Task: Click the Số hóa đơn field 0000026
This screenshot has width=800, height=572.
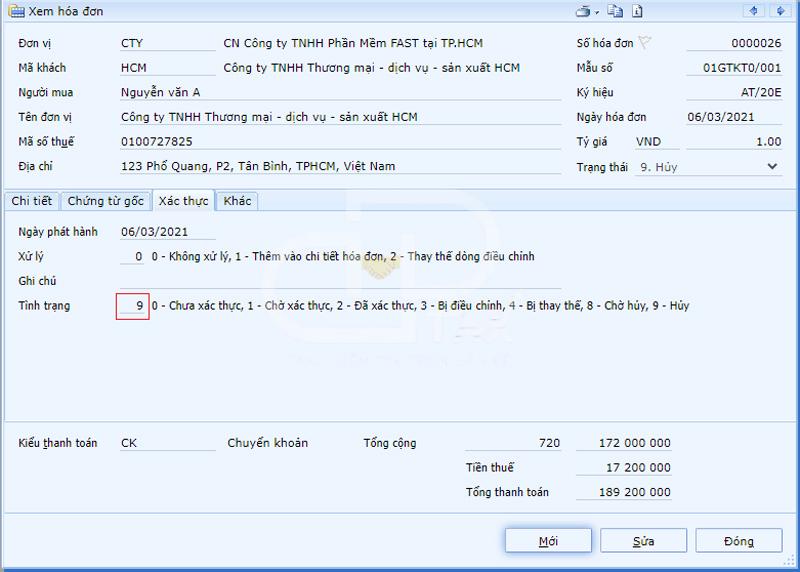Action: (x=734, y=43)
